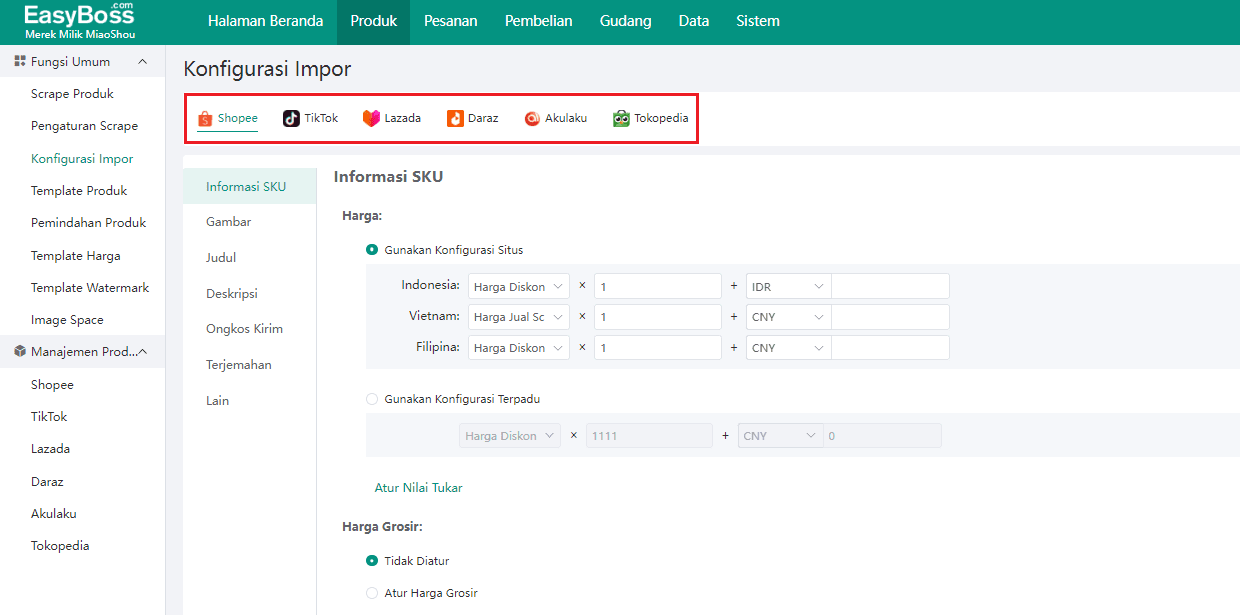Open Halaman Beranda top menu
Image resolution: width=1240 pixels, height=615 pixels.
(x=265, y=21)
